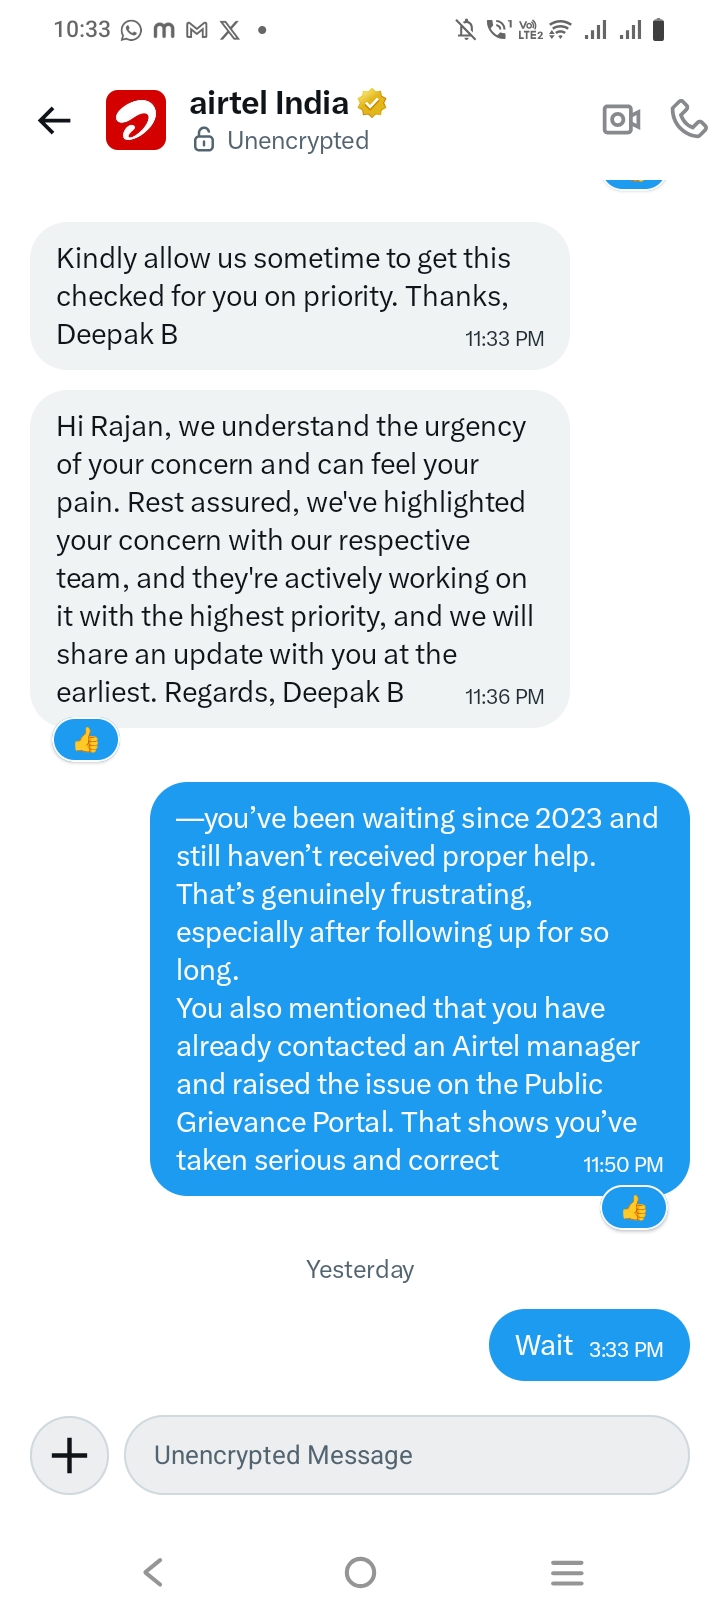720x1612 pixels.
Task: Open Android recent apps menu button
Action: (567, 1573)
